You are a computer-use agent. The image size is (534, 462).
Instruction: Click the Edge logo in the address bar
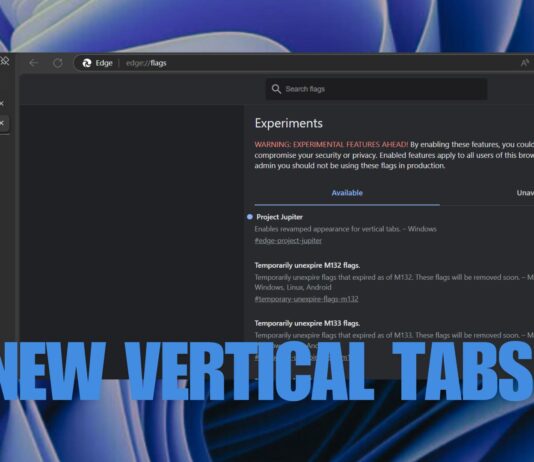click(87, 63)
